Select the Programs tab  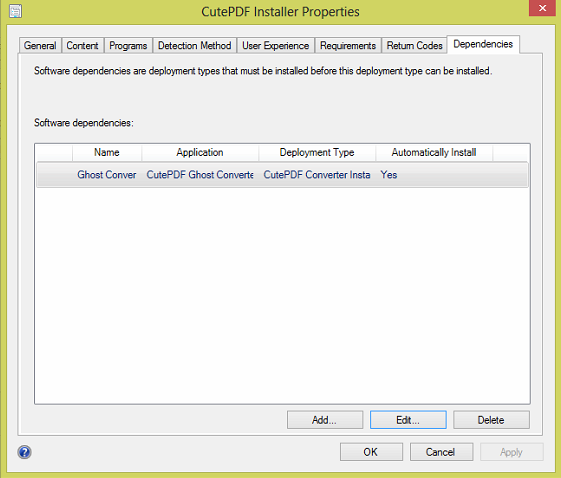click(x=128, y=45)
